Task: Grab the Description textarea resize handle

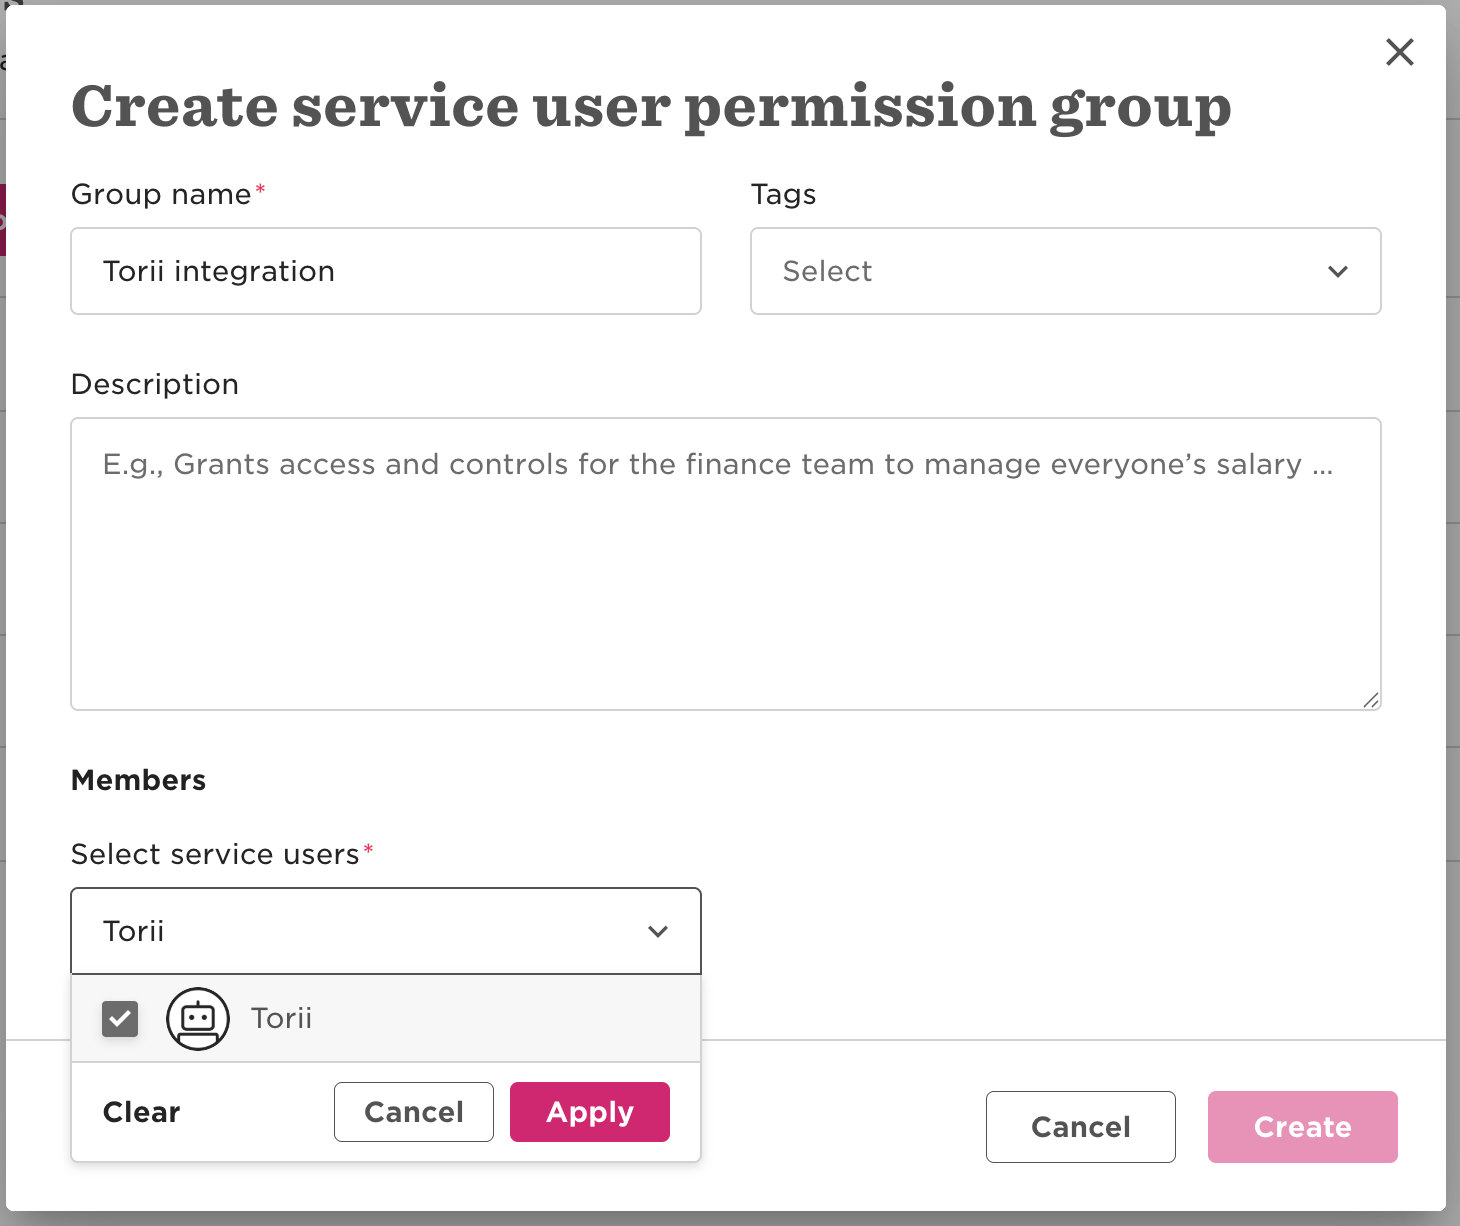Action: pyautogui.click(x=1371, y=700)
